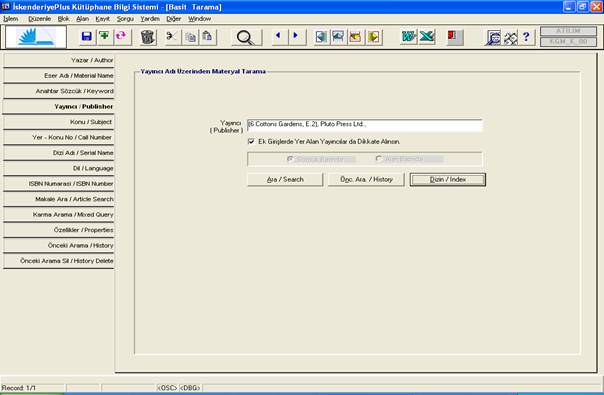Open Karma Arama / Mixed Query
604x395 pixels.
point(59,215)
